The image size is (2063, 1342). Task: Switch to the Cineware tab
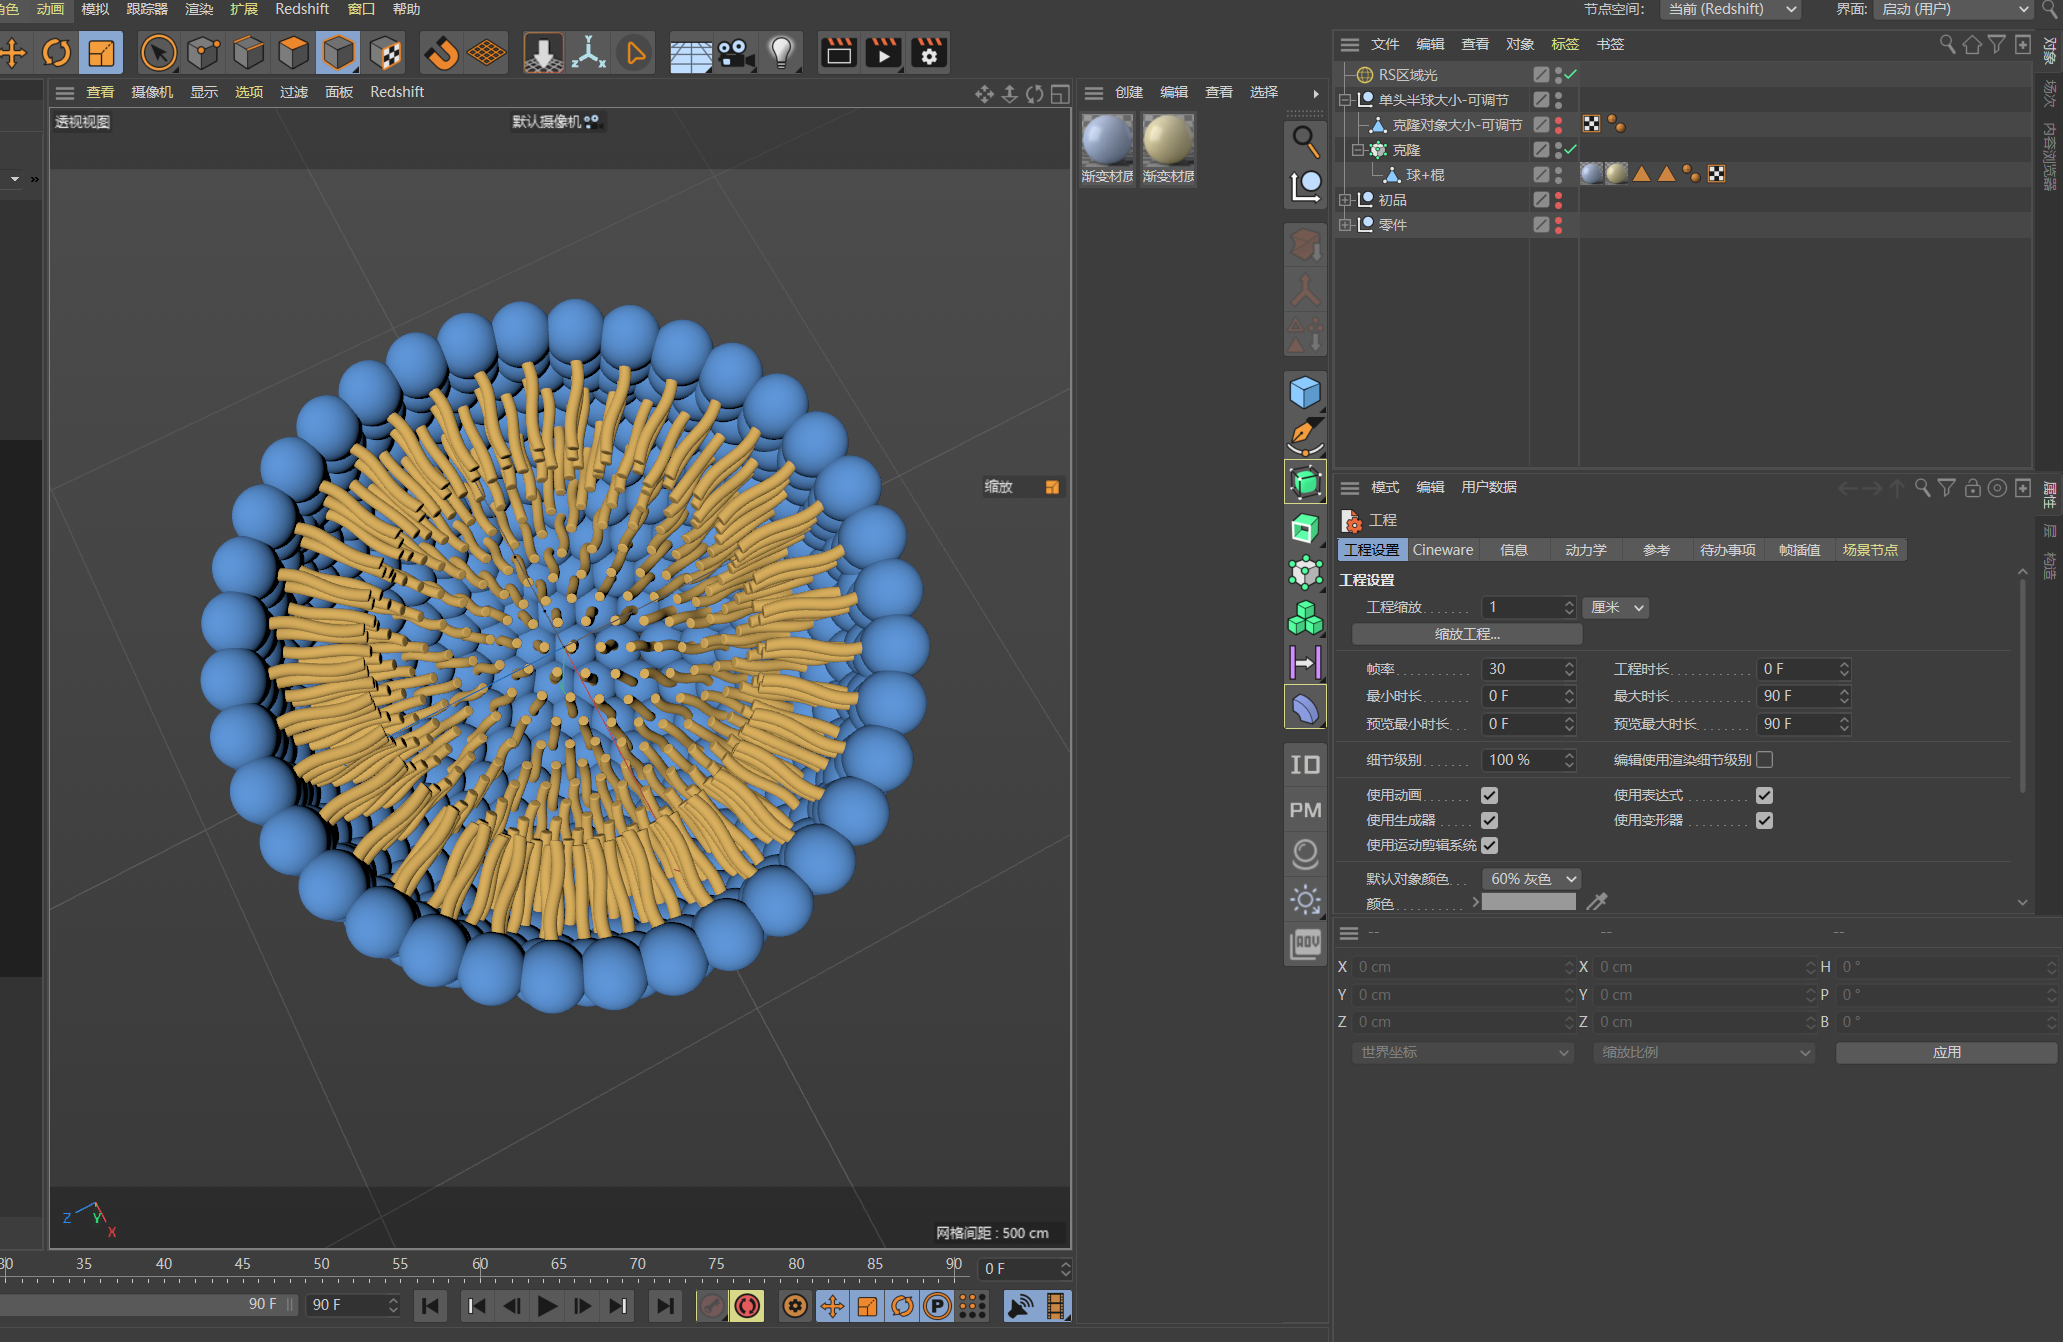point(1442,550)
